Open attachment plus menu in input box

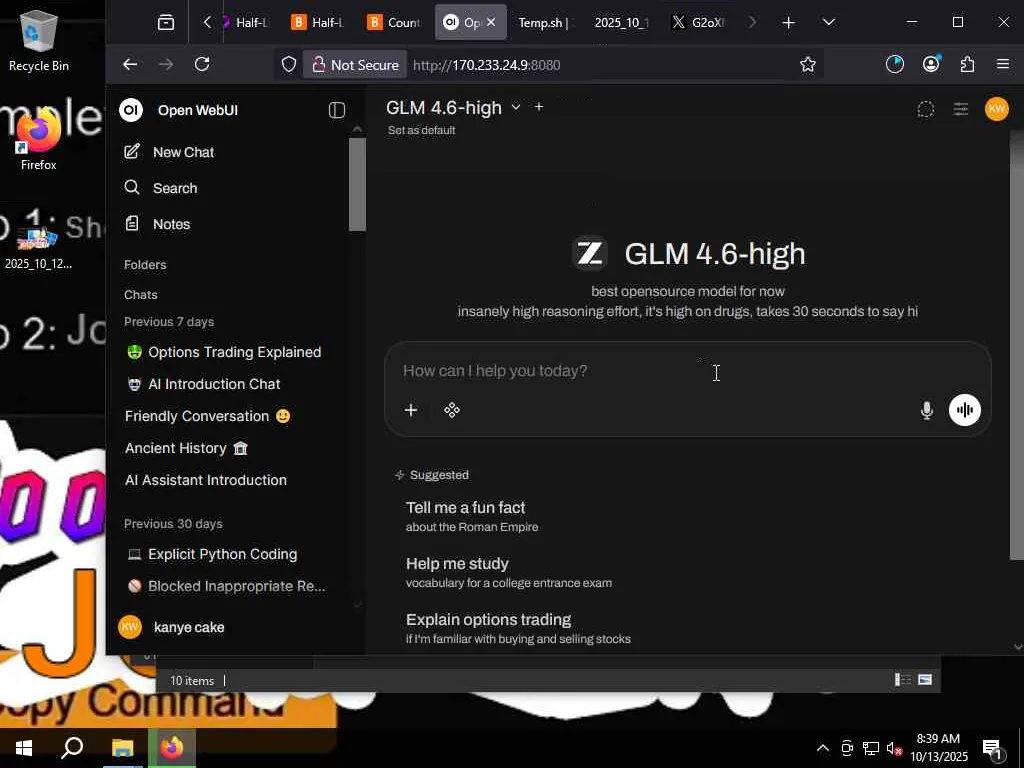(411, 410)
